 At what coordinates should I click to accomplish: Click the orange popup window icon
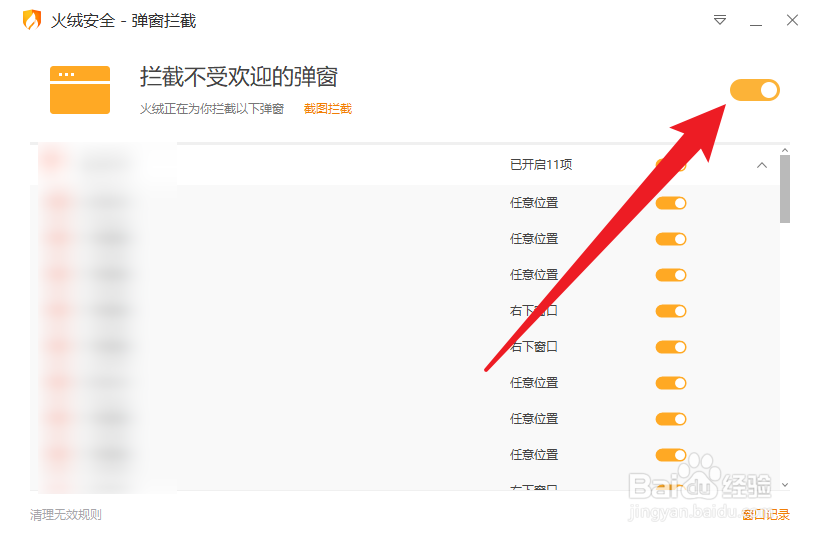tap(80, 90)
